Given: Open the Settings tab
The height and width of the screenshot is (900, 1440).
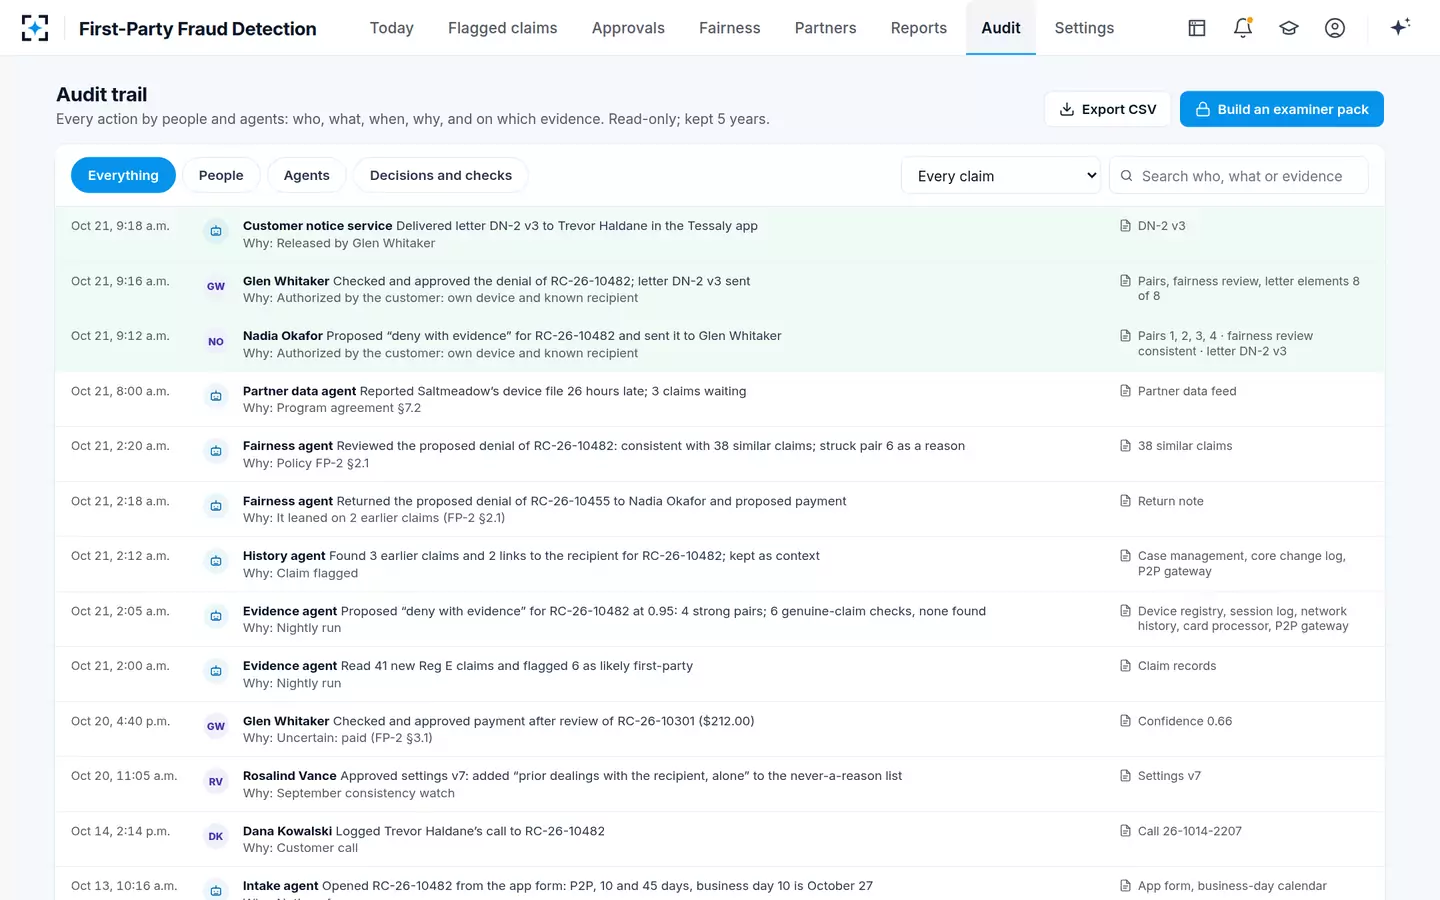Looking at the screenshot, I should click(x=1084, y=28).
